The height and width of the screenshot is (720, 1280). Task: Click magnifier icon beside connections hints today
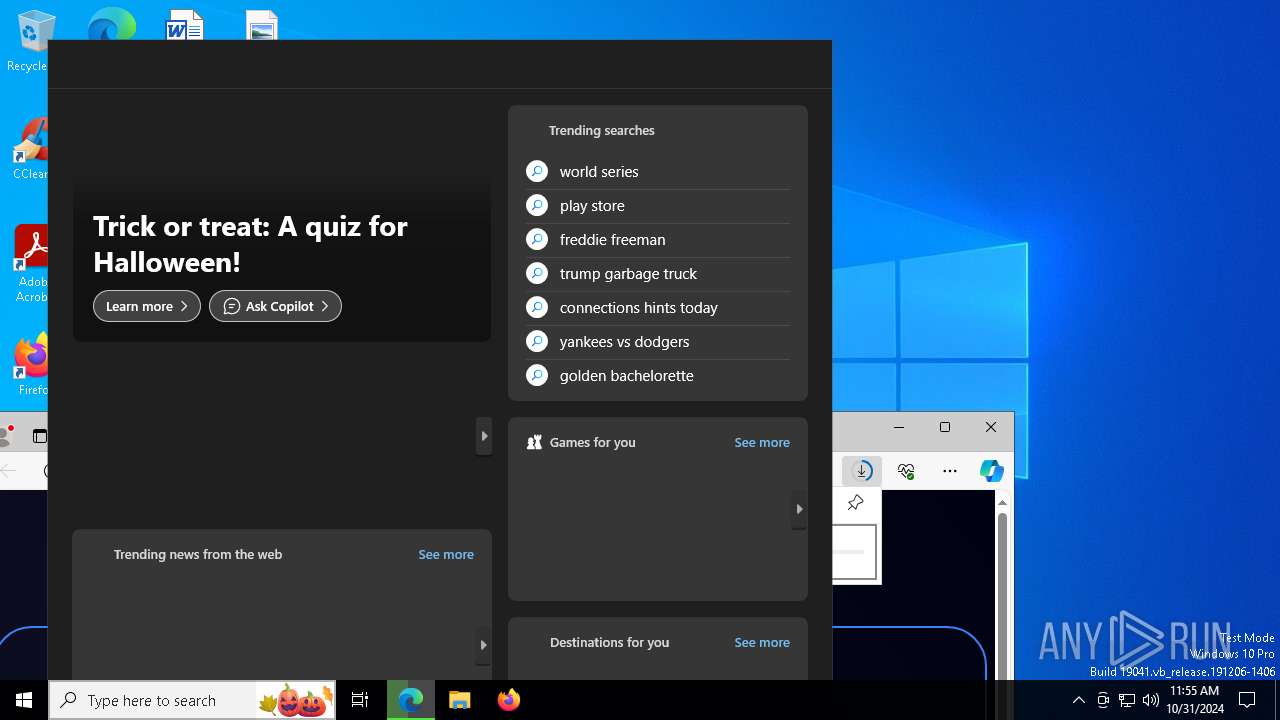(x=537, y=308)
